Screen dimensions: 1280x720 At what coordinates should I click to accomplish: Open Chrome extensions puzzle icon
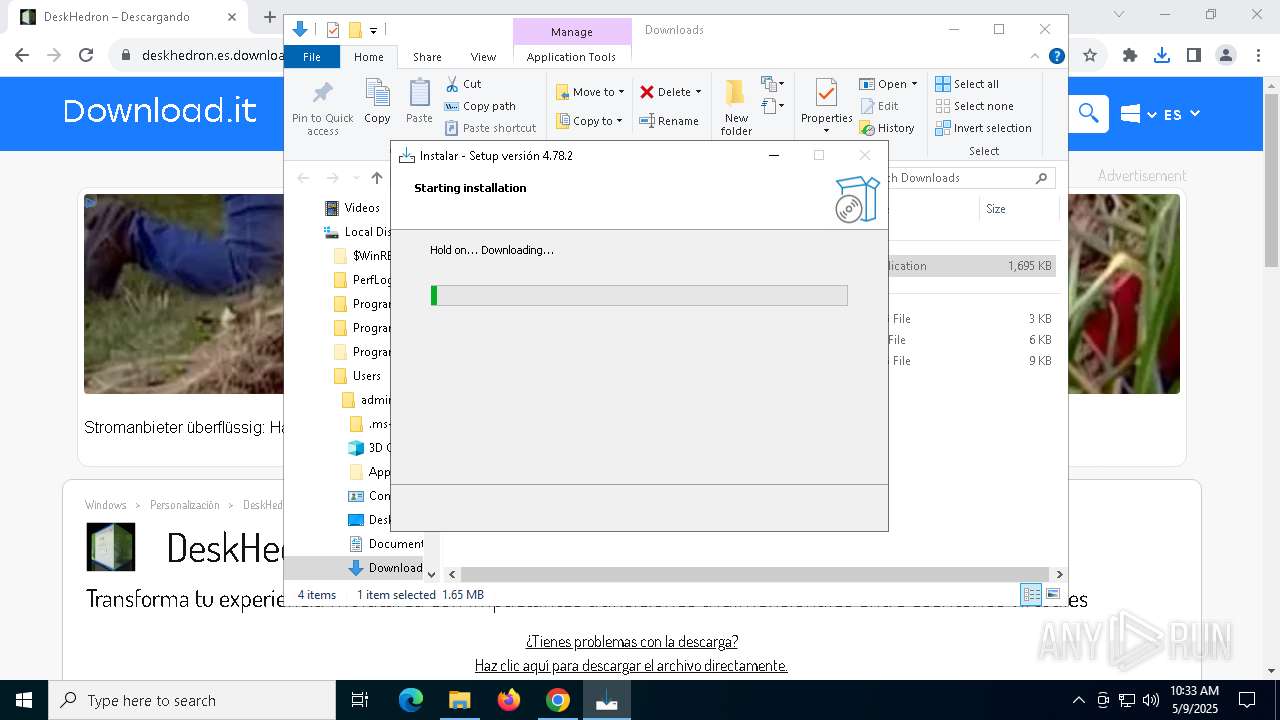coord(1130,56)
